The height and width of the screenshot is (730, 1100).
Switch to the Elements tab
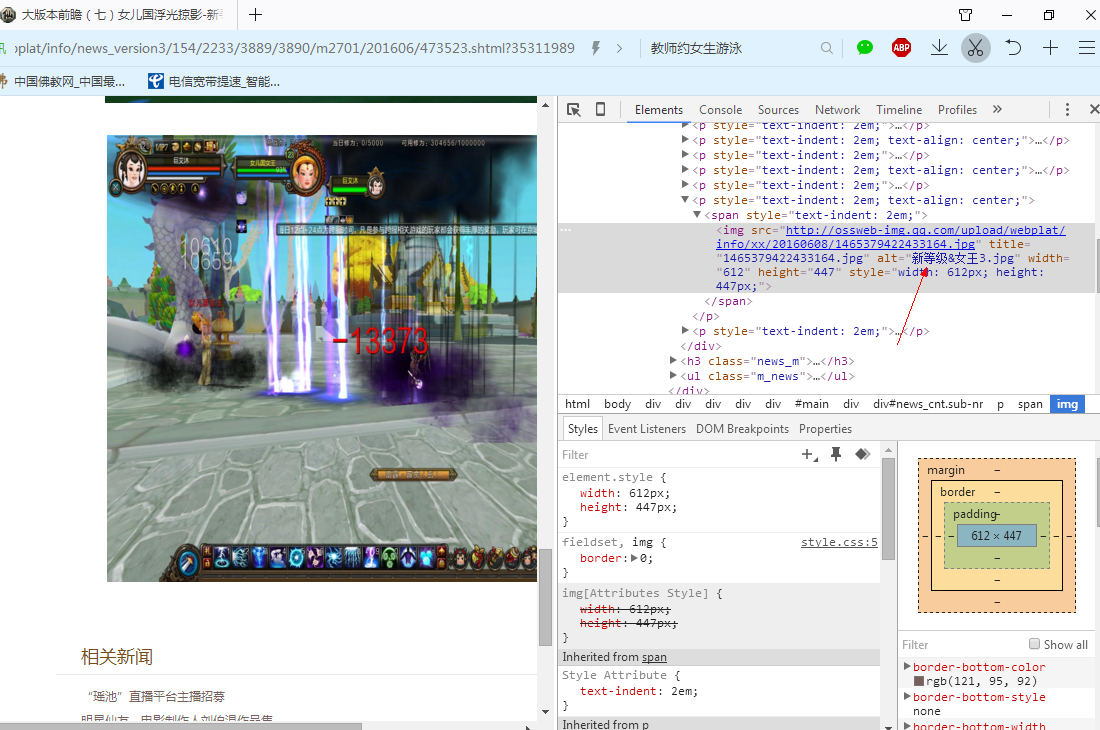[659, 109]
